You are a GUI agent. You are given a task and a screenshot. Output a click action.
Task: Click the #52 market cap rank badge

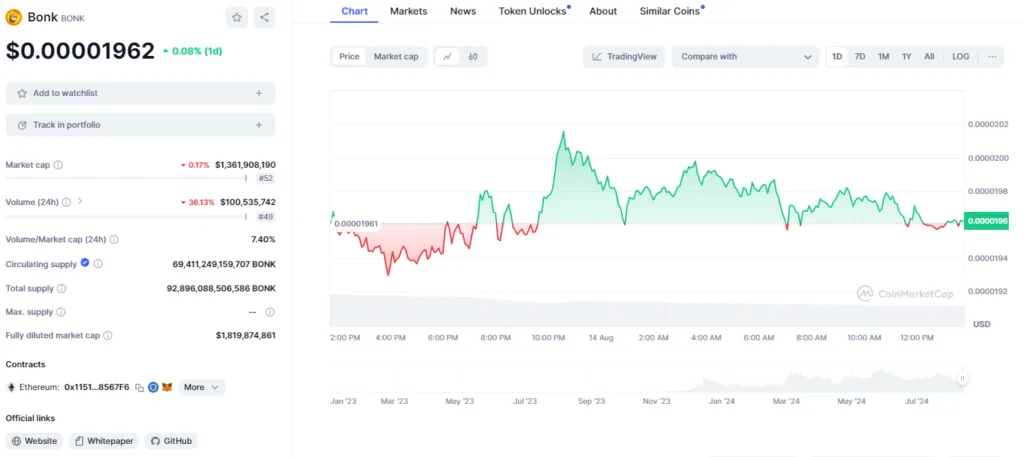265,178
